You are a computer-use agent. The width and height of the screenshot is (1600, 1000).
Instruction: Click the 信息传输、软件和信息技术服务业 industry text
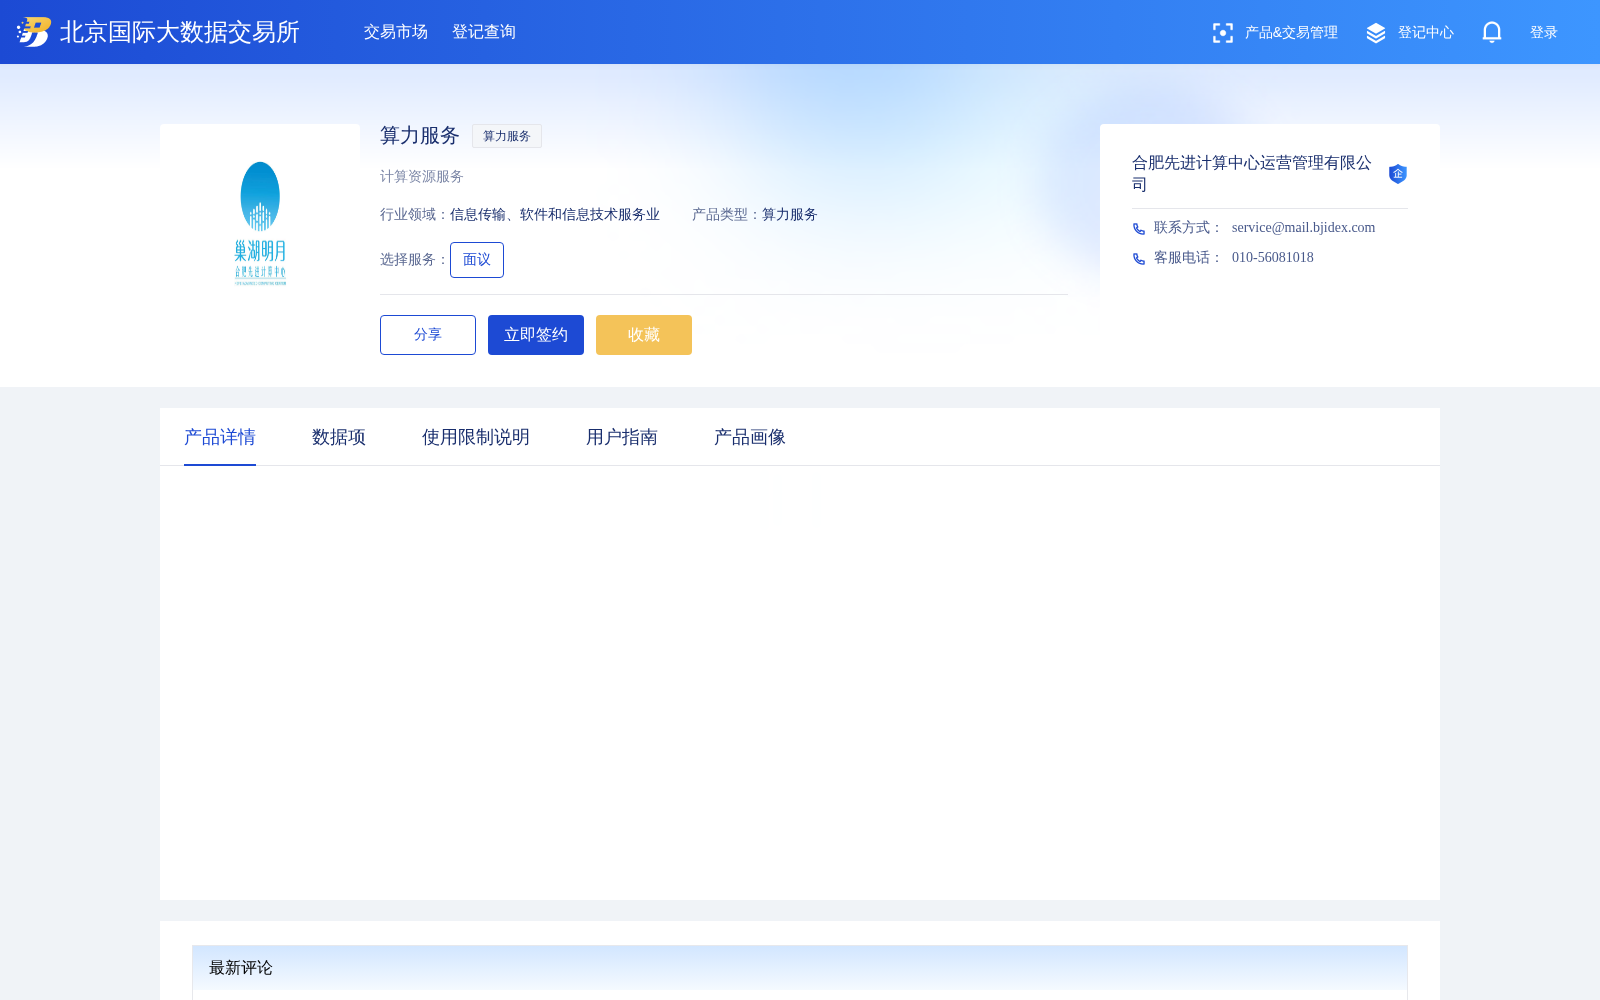pos(555,215)
